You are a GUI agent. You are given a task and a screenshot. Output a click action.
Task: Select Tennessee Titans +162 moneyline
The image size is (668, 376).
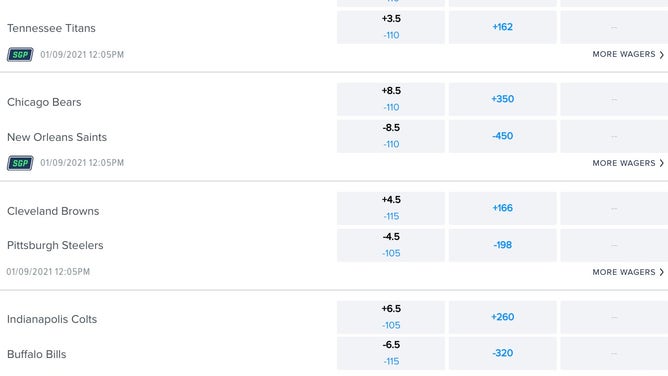click(503, 27)
